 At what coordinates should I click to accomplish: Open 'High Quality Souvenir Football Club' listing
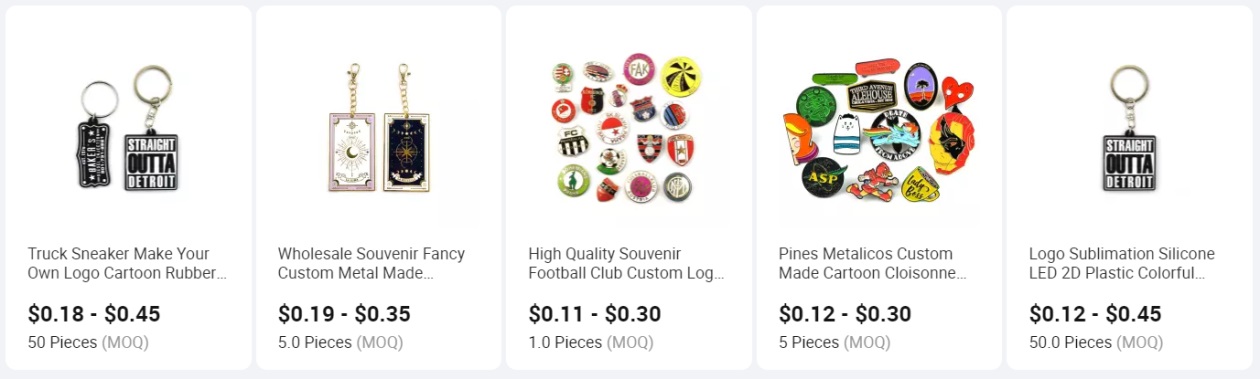pos(626,263)
